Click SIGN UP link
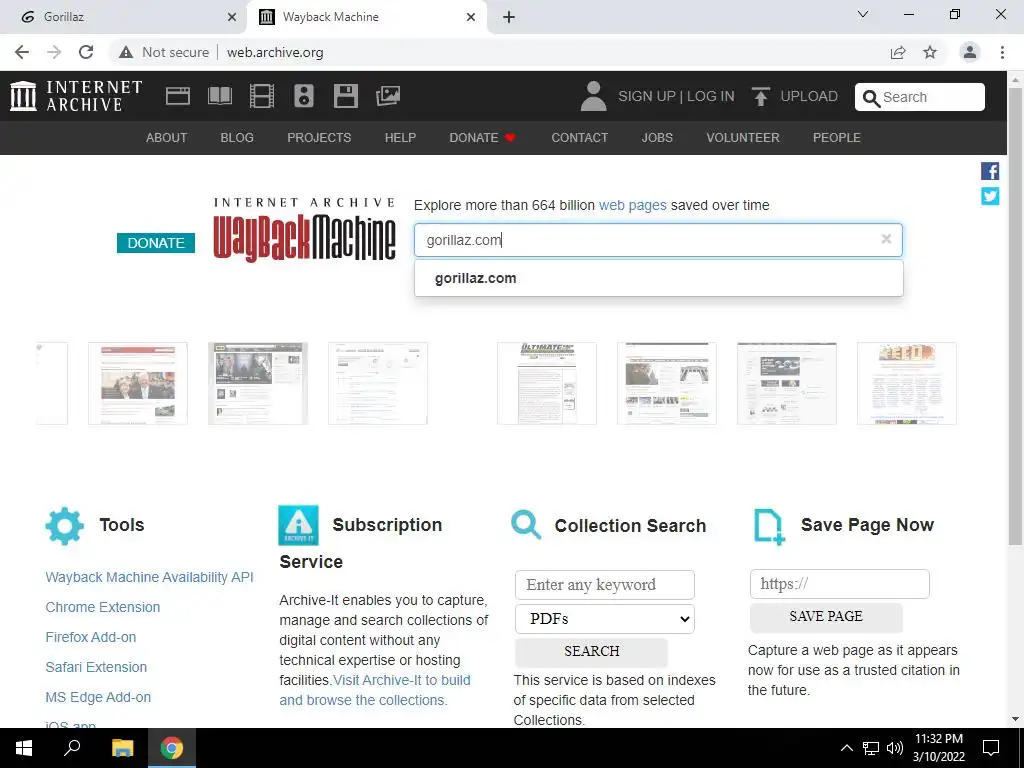 tap(647, 96)
